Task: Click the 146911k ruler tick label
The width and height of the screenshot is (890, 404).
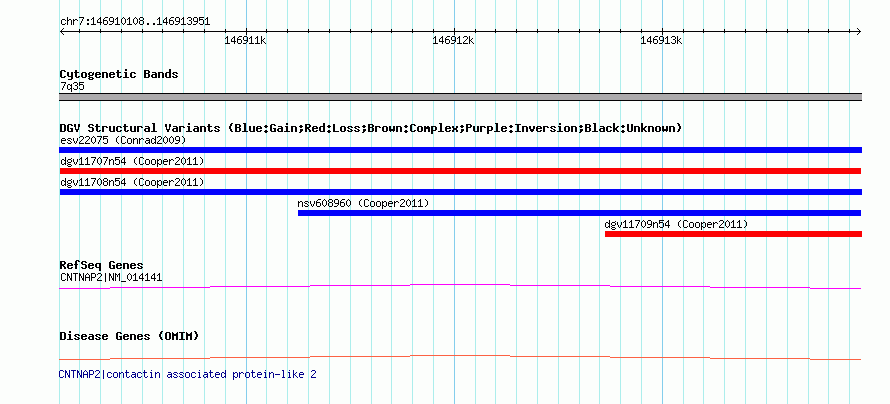Action: point(245,40)
